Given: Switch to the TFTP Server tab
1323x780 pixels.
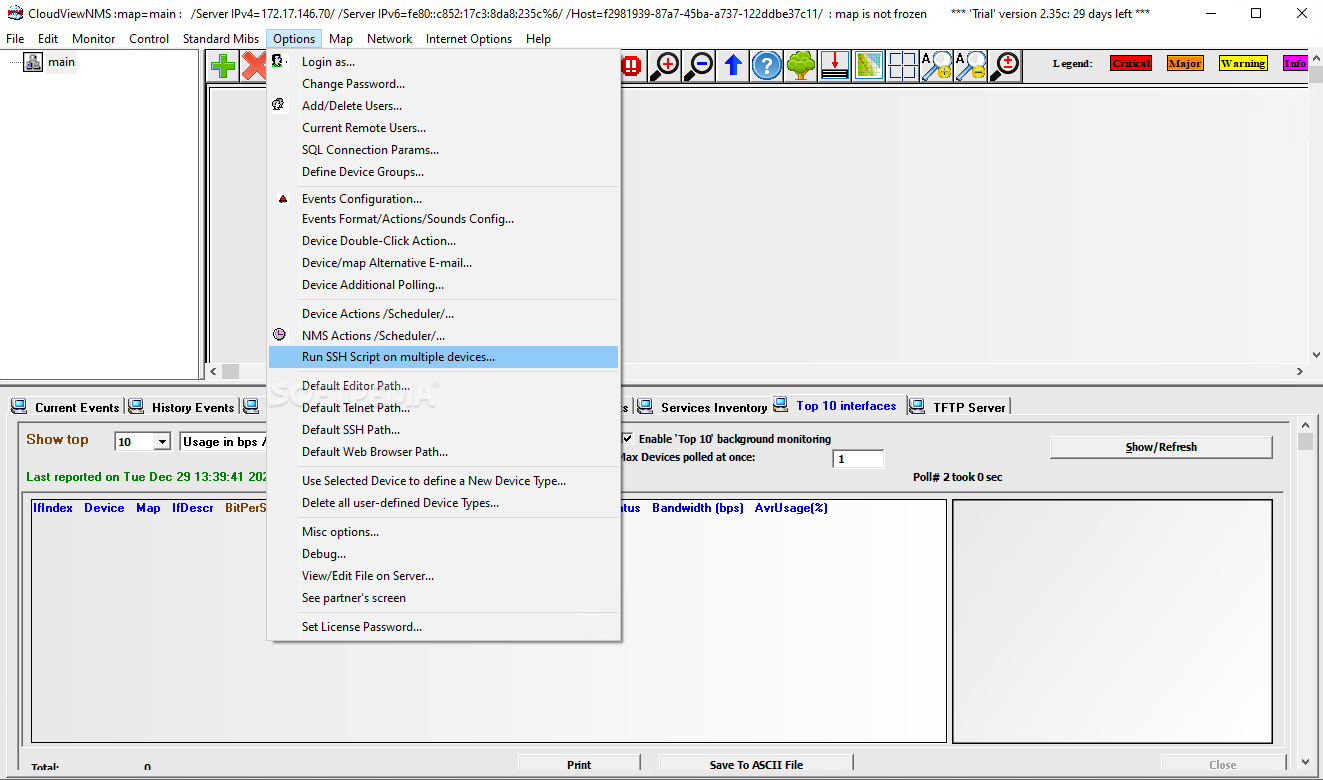Looking at the screenshot, I should tap(958, 407).
